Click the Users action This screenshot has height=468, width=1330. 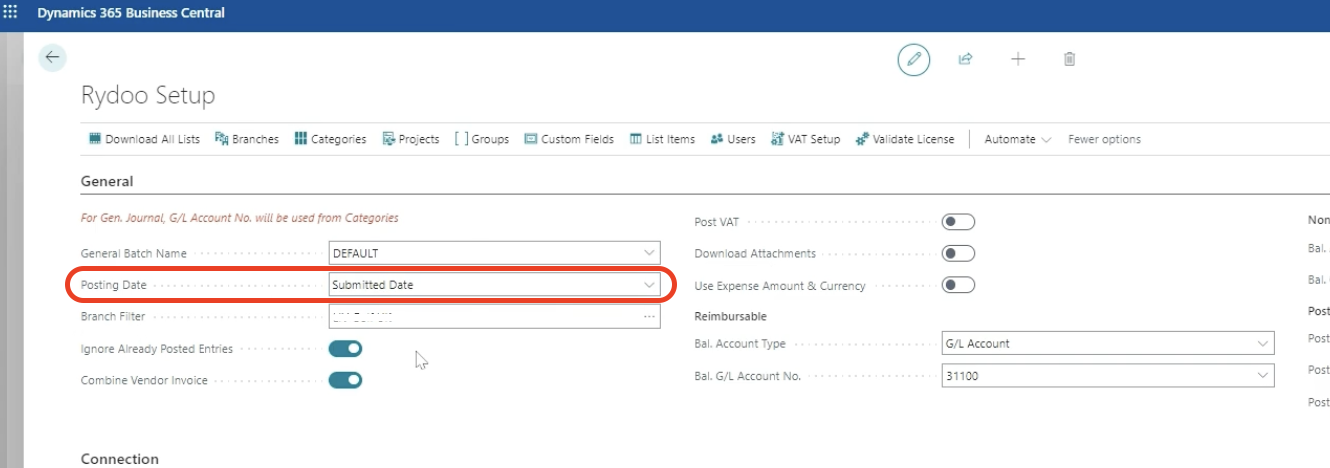[733, 139]
